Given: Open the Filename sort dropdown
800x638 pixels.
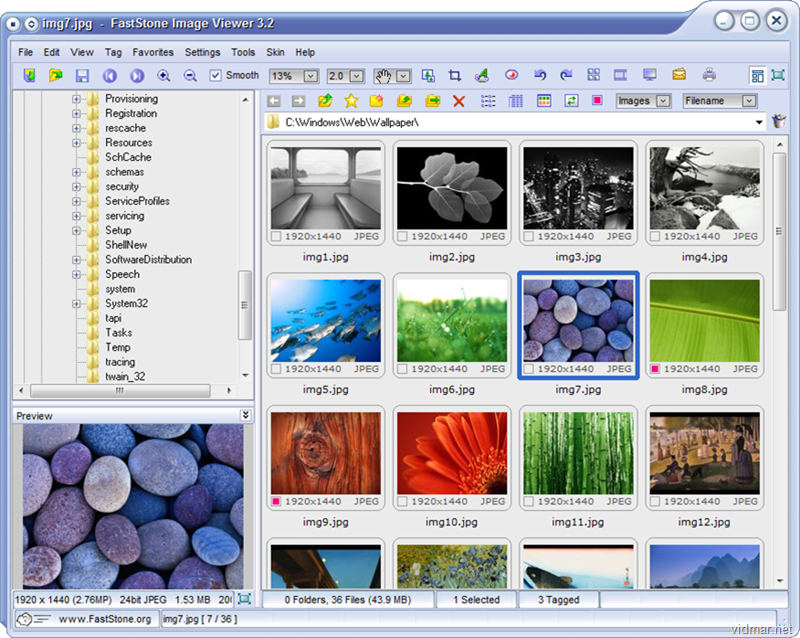Looking at the screenshot, I should point(747,101).
